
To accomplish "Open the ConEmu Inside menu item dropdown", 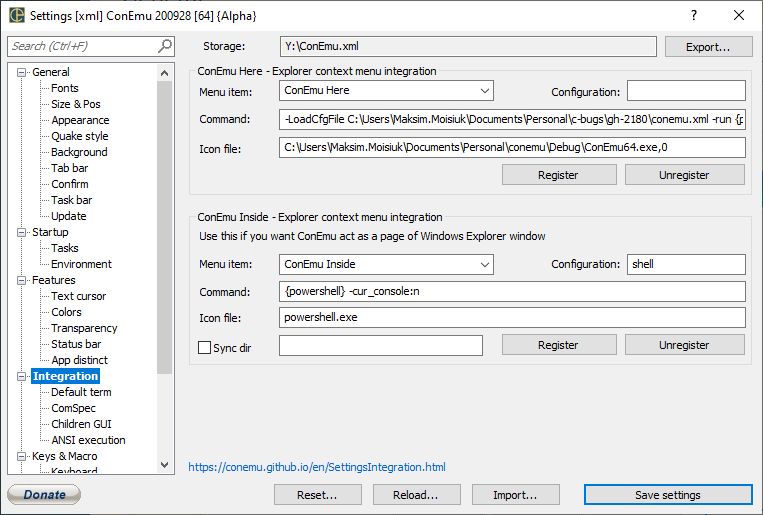I will 485,265.
